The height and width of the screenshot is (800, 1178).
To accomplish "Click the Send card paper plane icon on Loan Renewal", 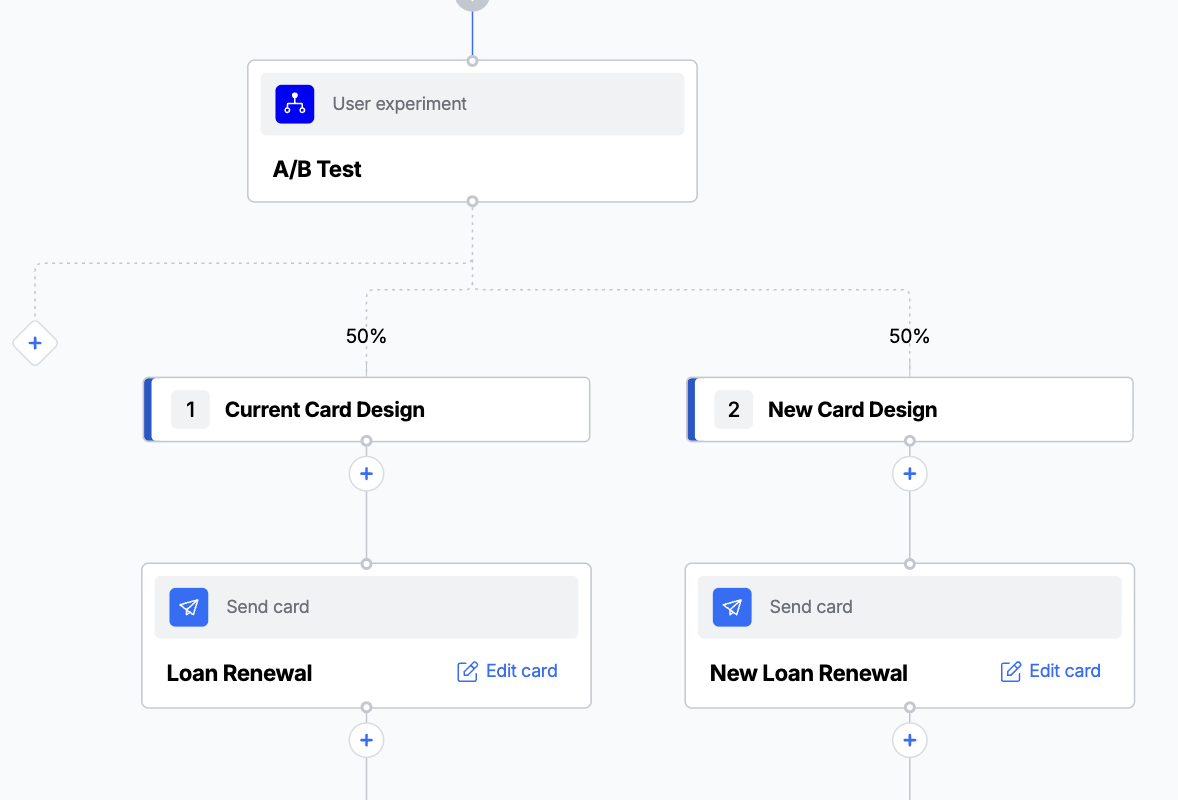I will pyautogui.click(x=188, y=607).
